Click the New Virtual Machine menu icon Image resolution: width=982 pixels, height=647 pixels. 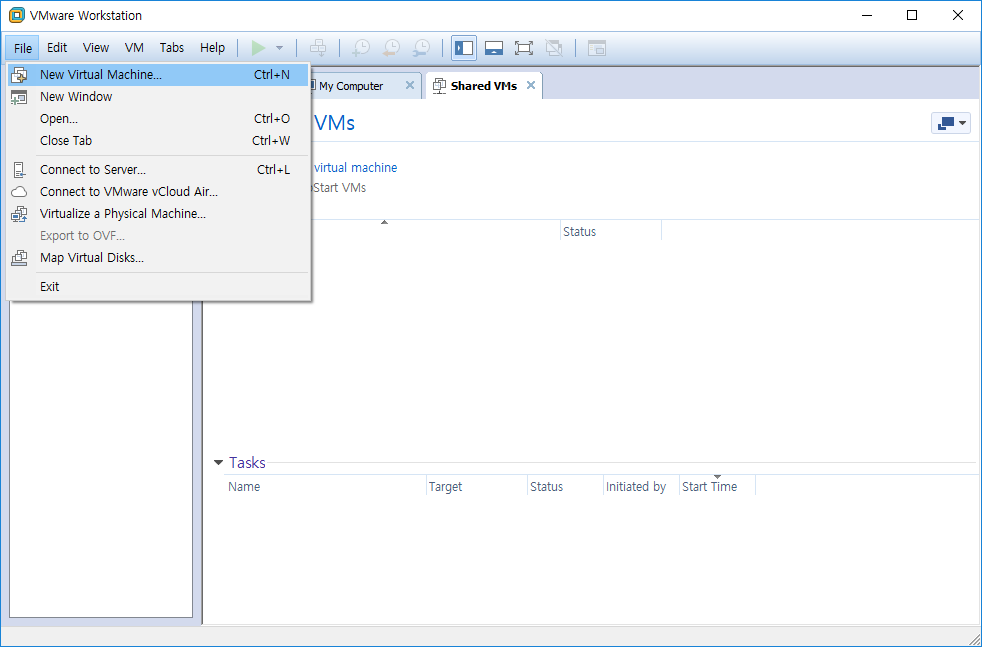pos(19,75)
